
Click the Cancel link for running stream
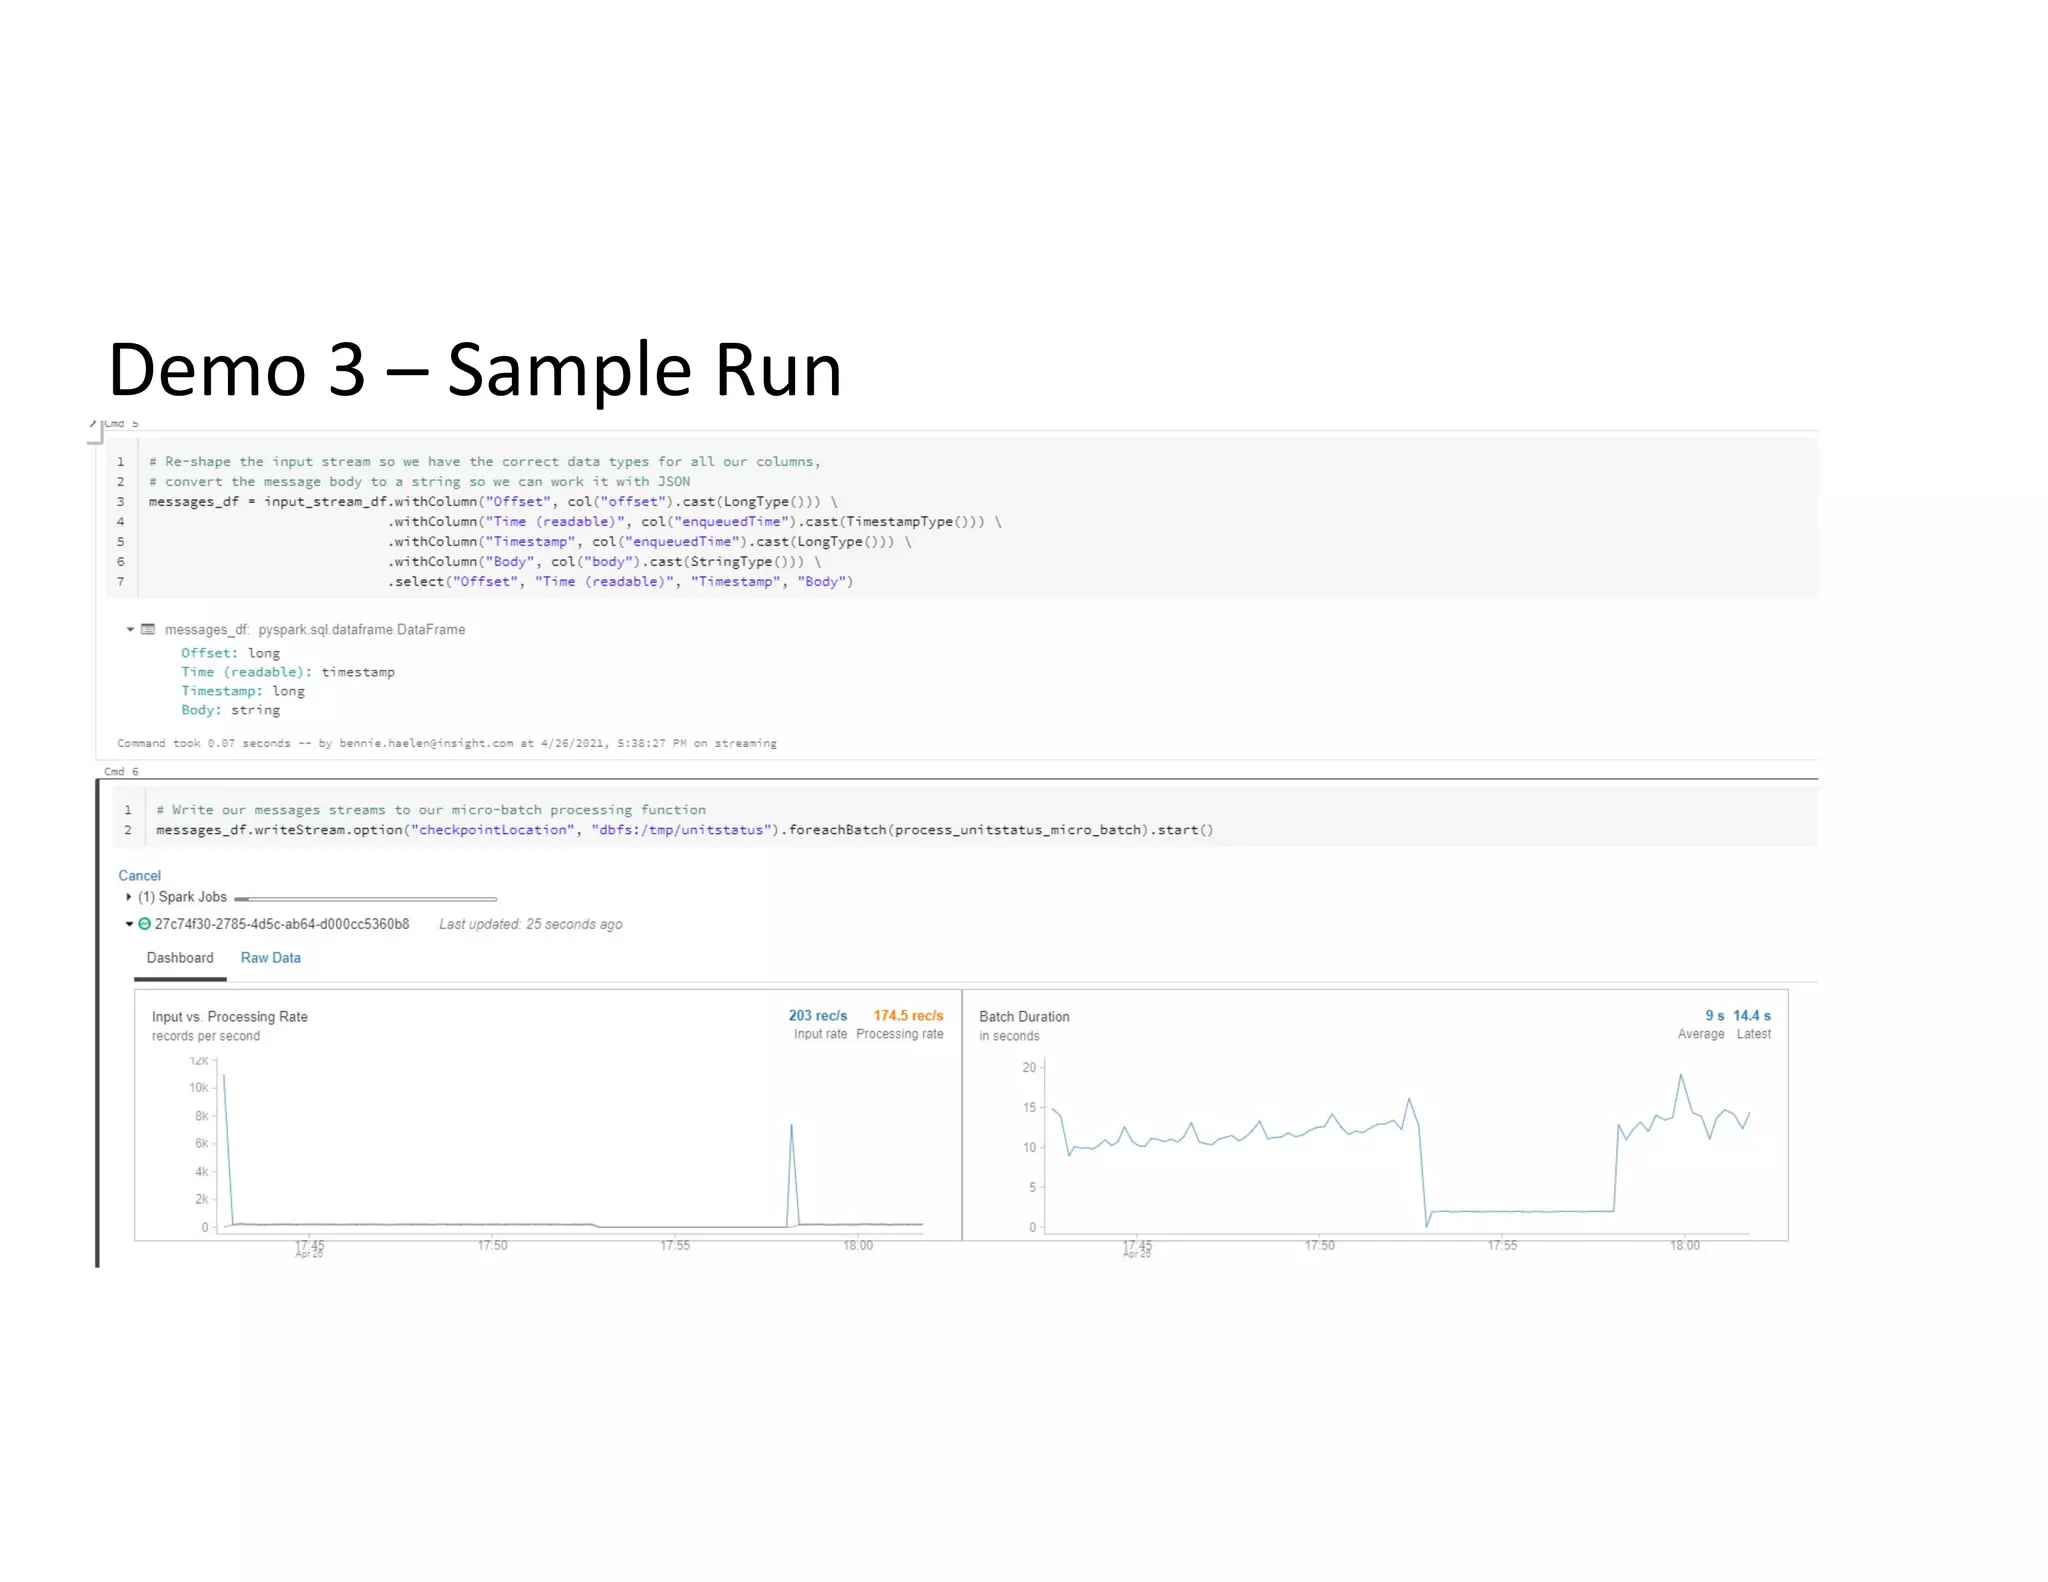pyautogui.click(x=139, y=875)
